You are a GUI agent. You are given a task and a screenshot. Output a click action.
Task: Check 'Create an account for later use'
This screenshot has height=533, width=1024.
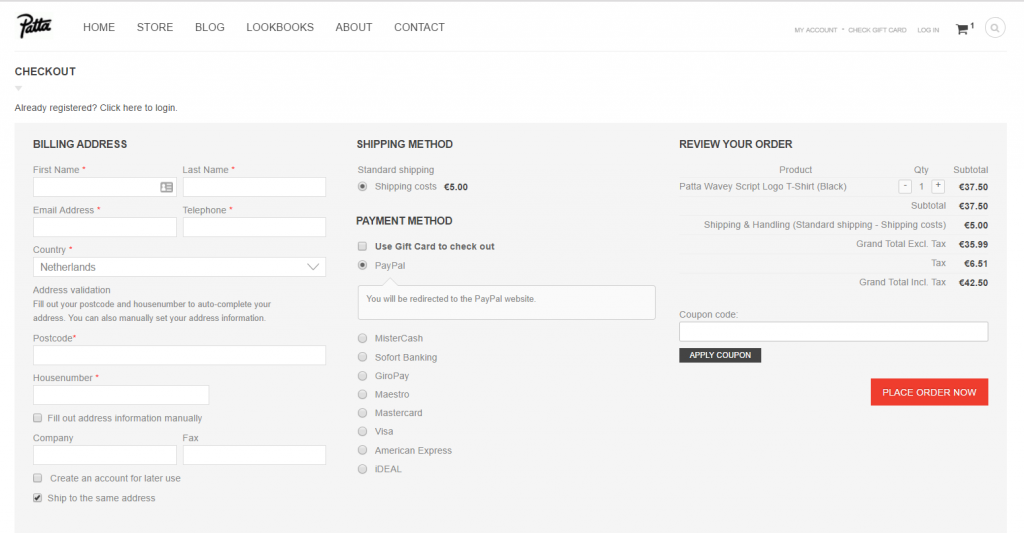(x=38, y=478)
